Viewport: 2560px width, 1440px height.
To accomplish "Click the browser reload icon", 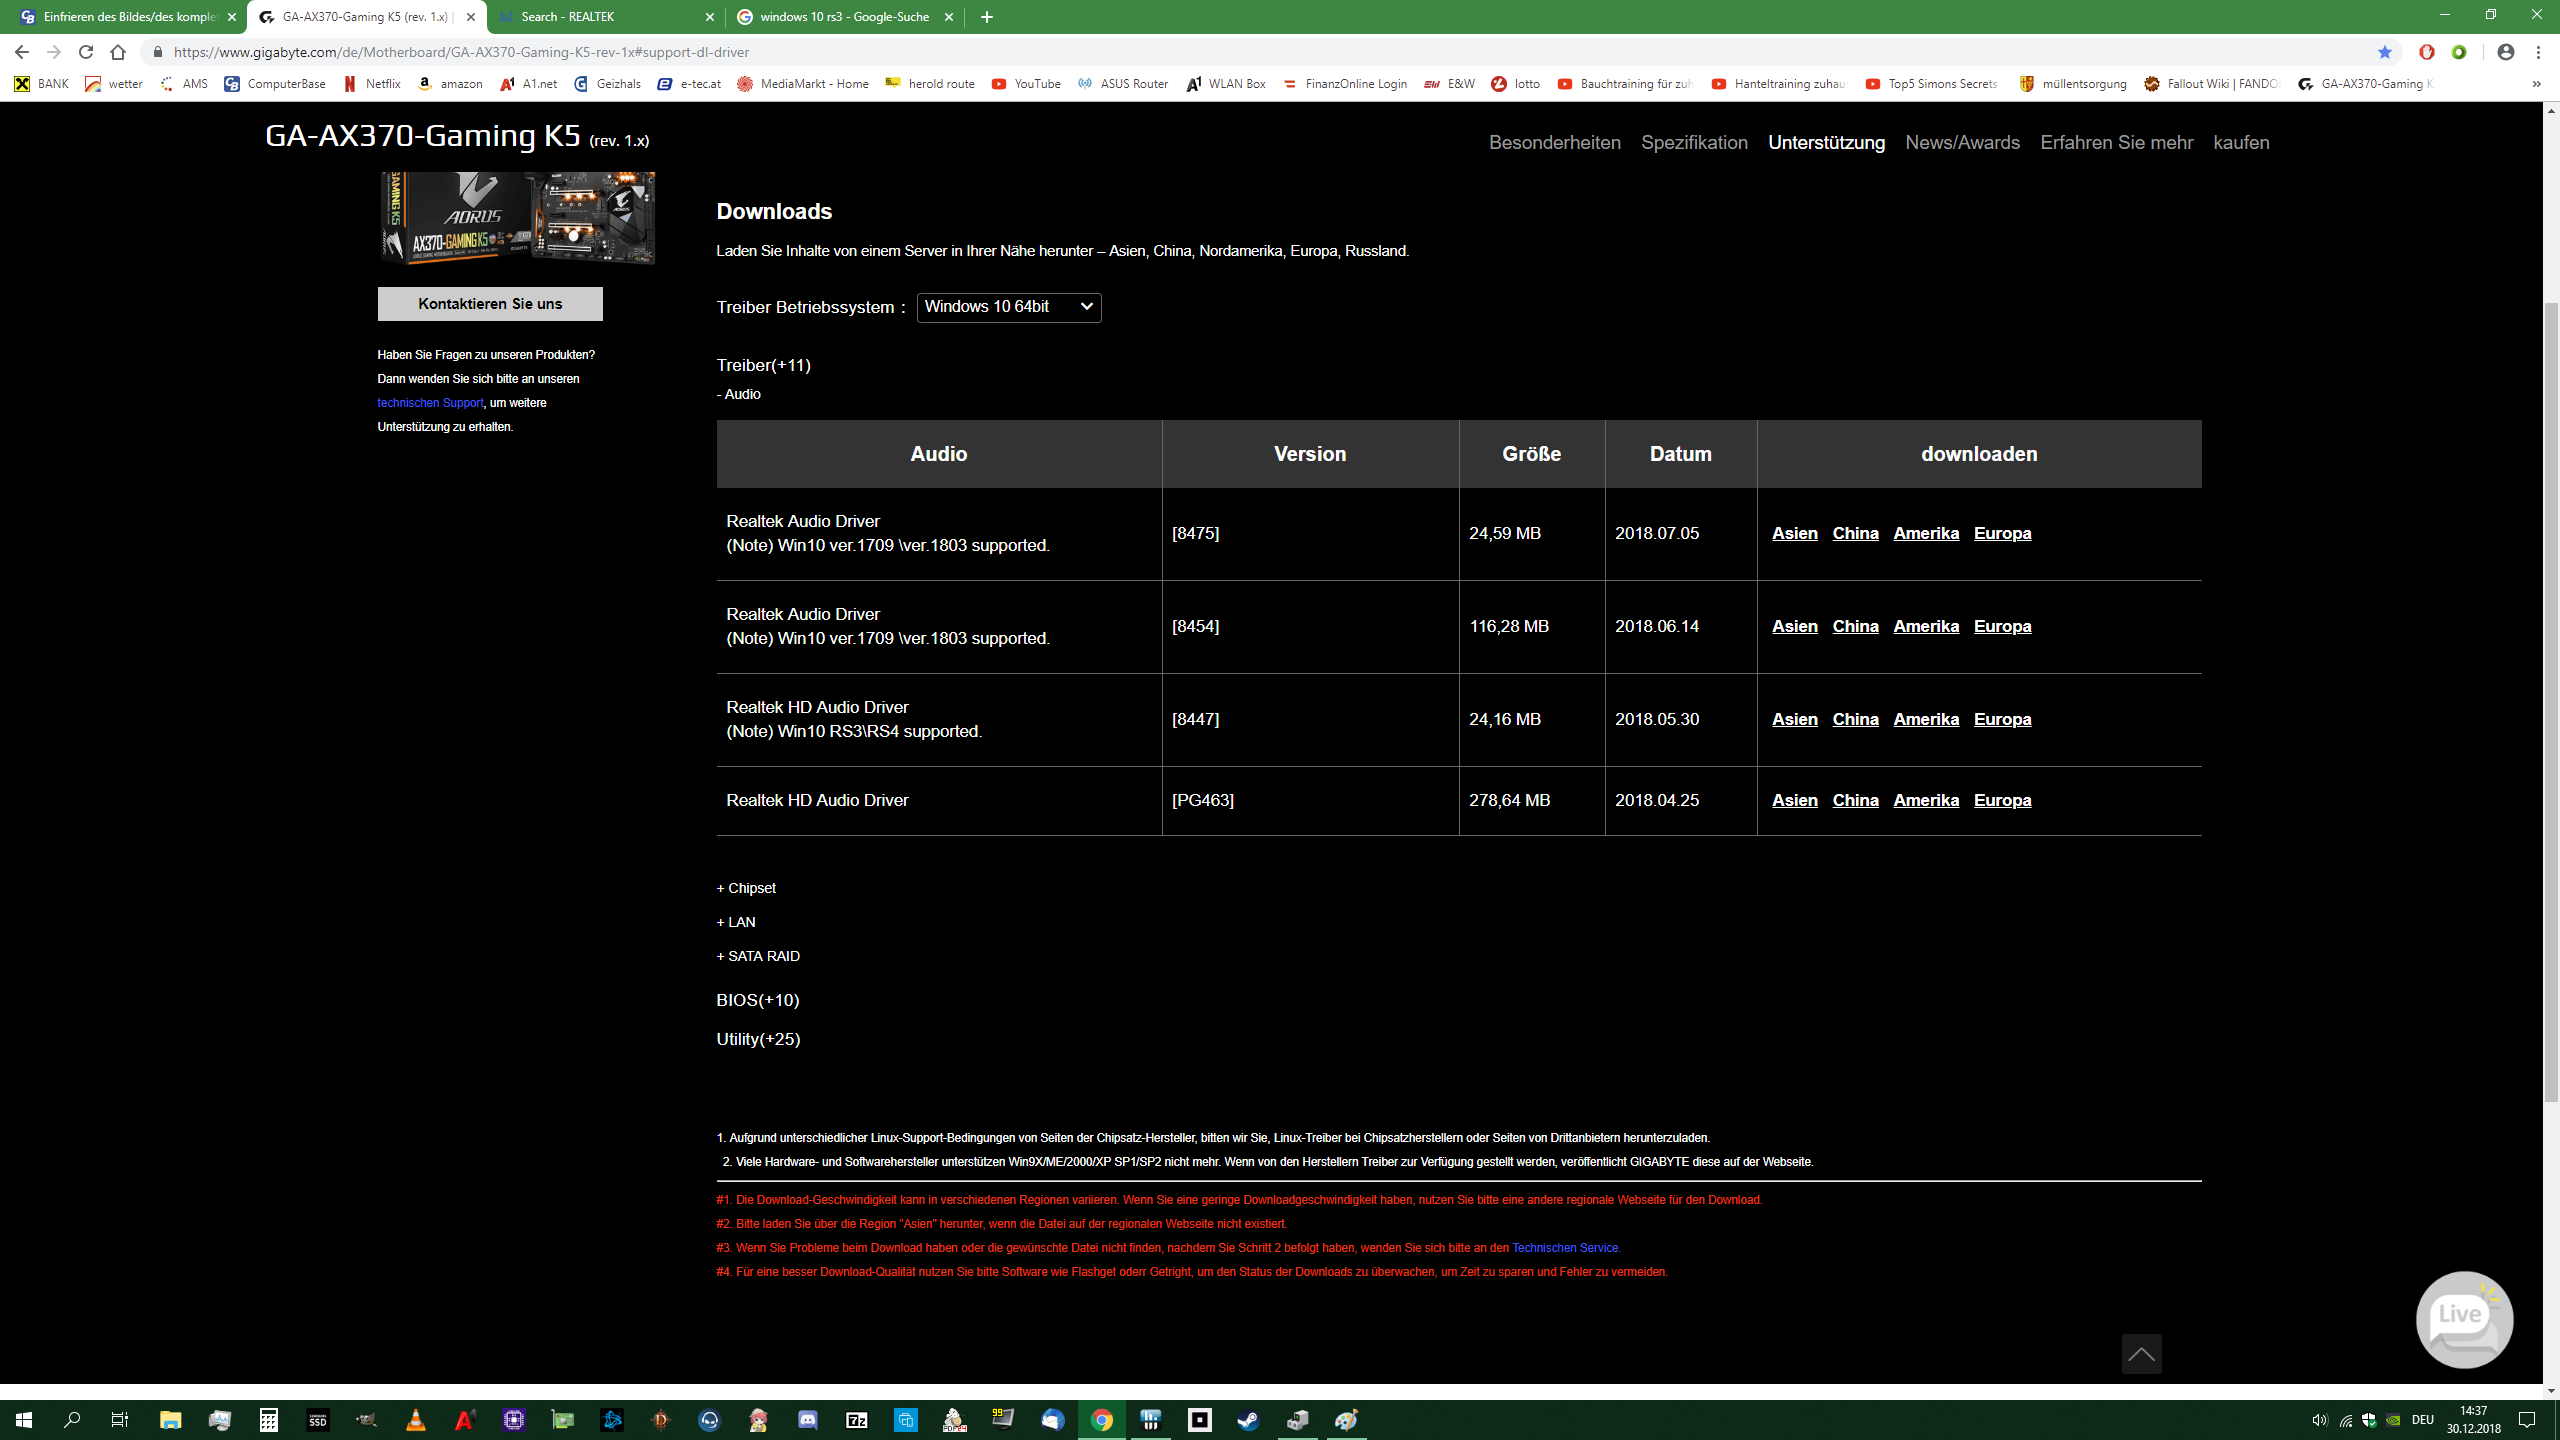I will [x=86, y=52].
